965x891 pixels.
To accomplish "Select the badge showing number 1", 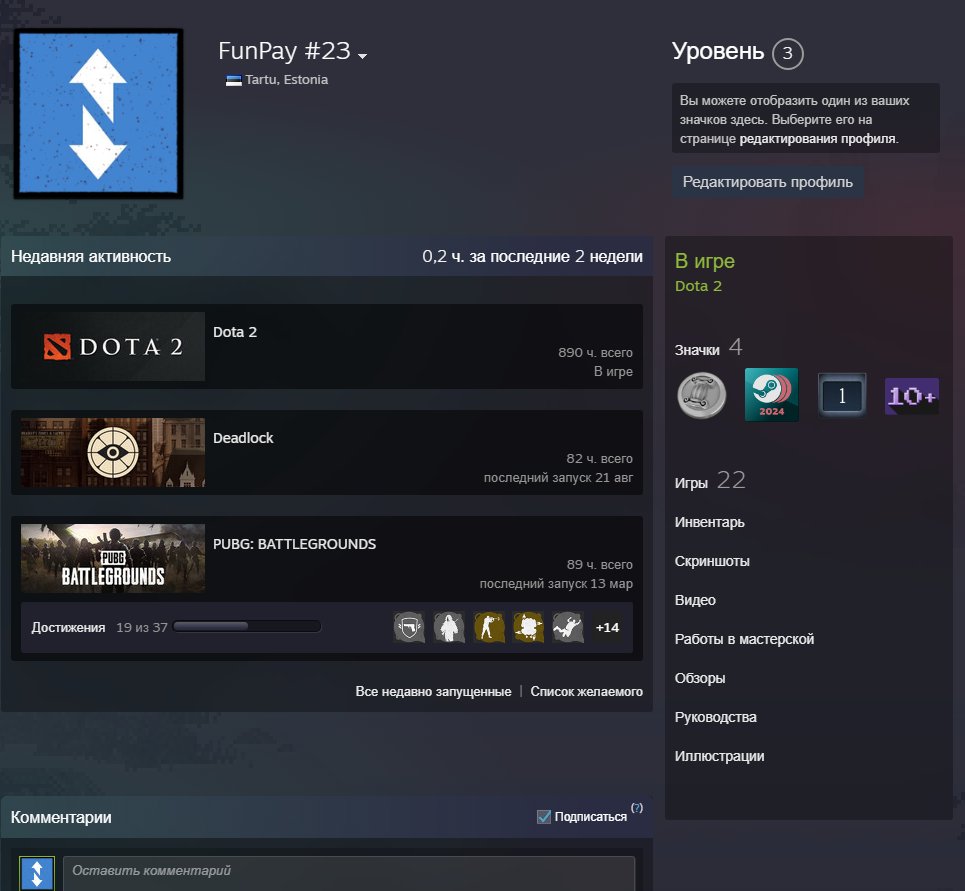I will 841,395.
